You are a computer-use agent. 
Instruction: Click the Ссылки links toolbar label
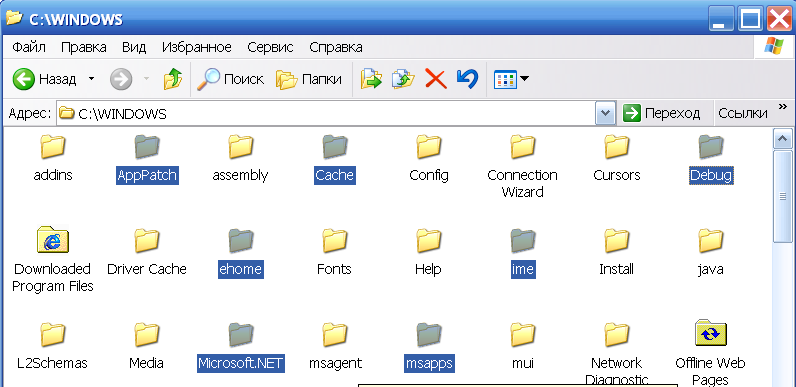coord(742,113)
